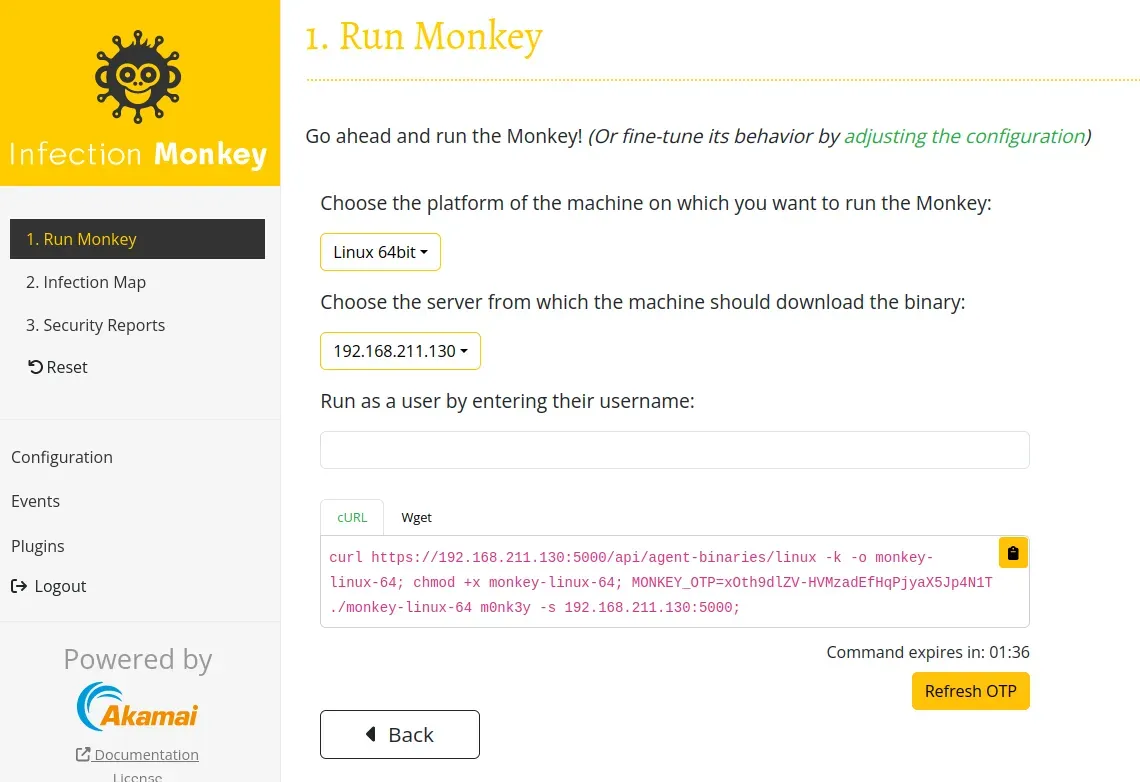The image size is (1140, 782).
Task: Click the copy-to-clipboard icon next to the command
Action: [1012, 552]
